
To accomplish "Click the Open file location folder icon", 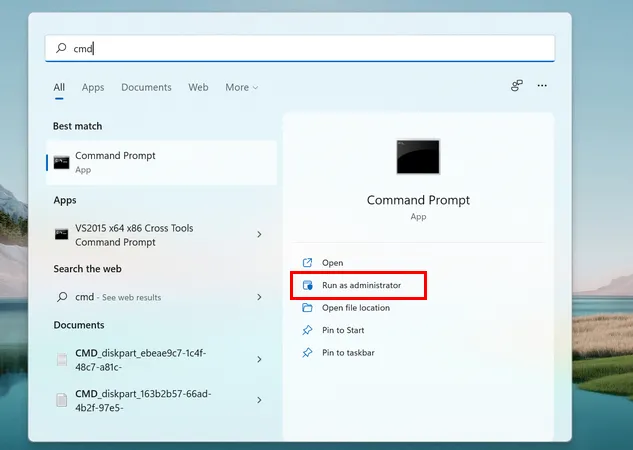I will pos(308,308).
